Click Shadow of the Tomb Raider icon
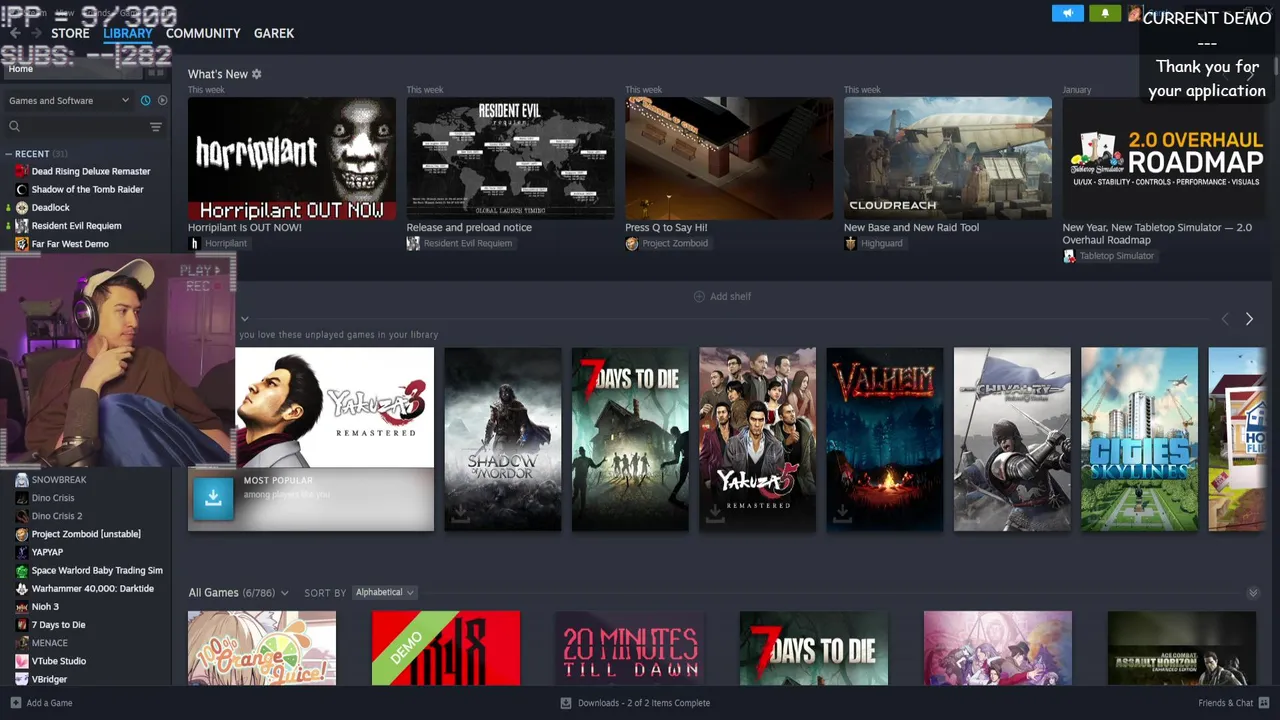The height and width of the screenshot is (720, 1280). 22,189
